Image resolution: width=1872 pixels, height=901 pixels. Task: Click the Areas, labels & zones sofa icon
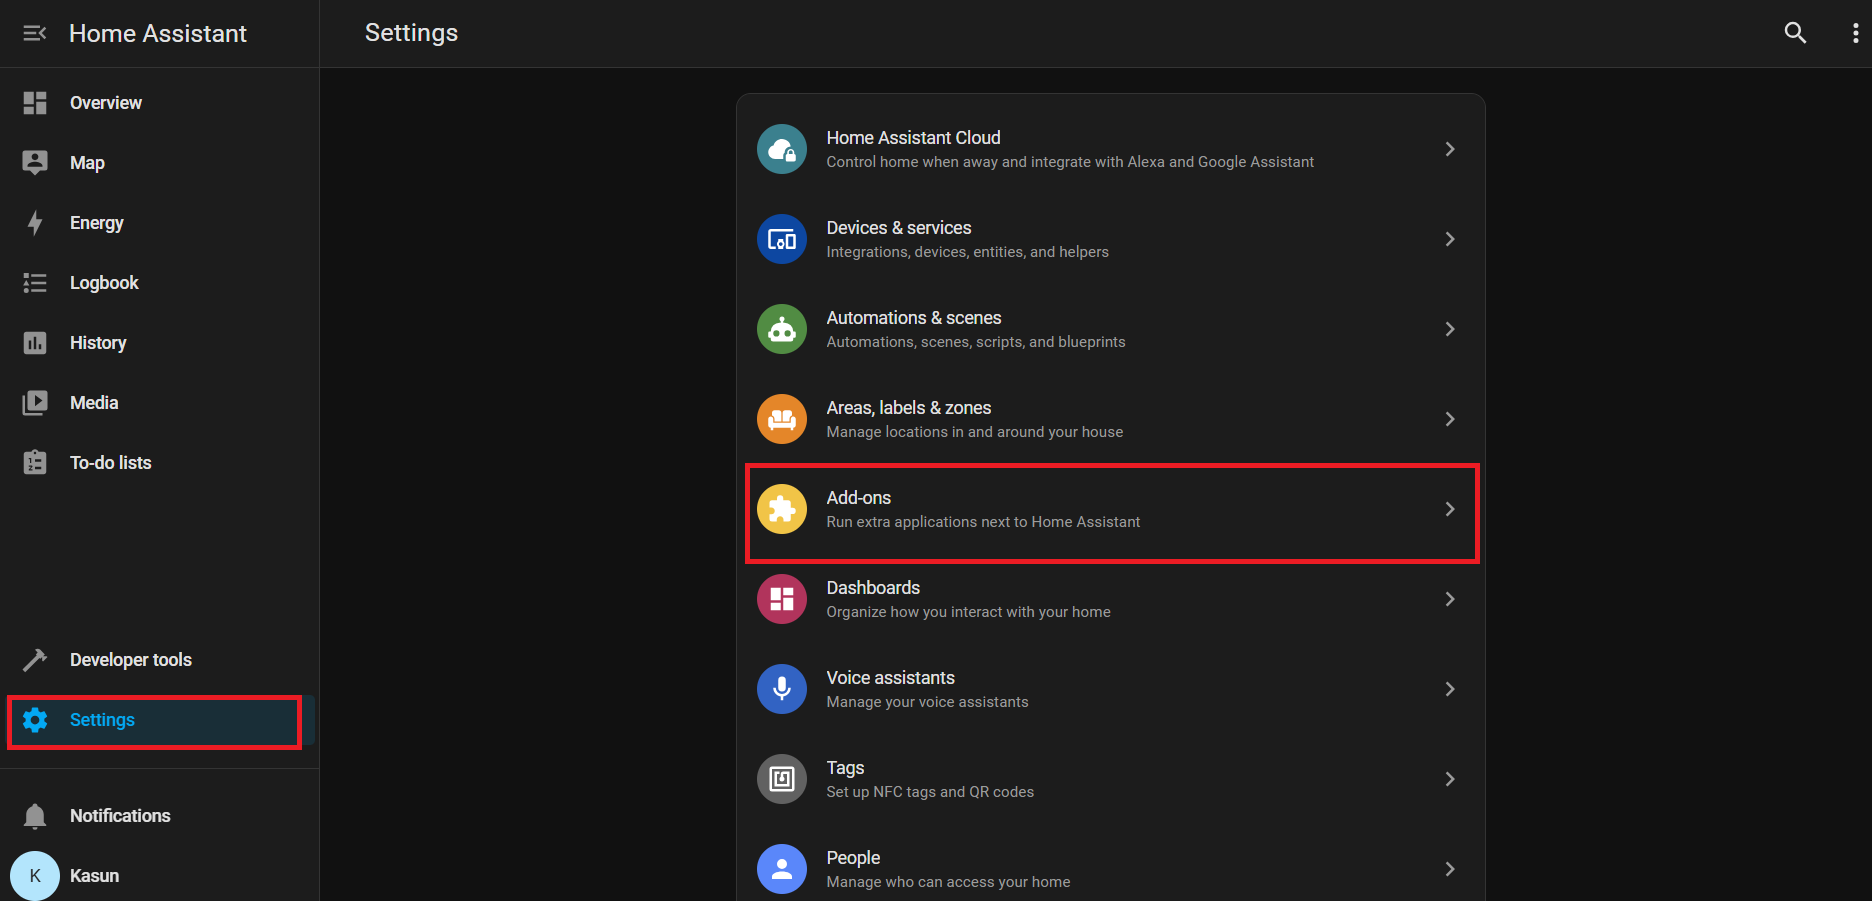[782, 419]
